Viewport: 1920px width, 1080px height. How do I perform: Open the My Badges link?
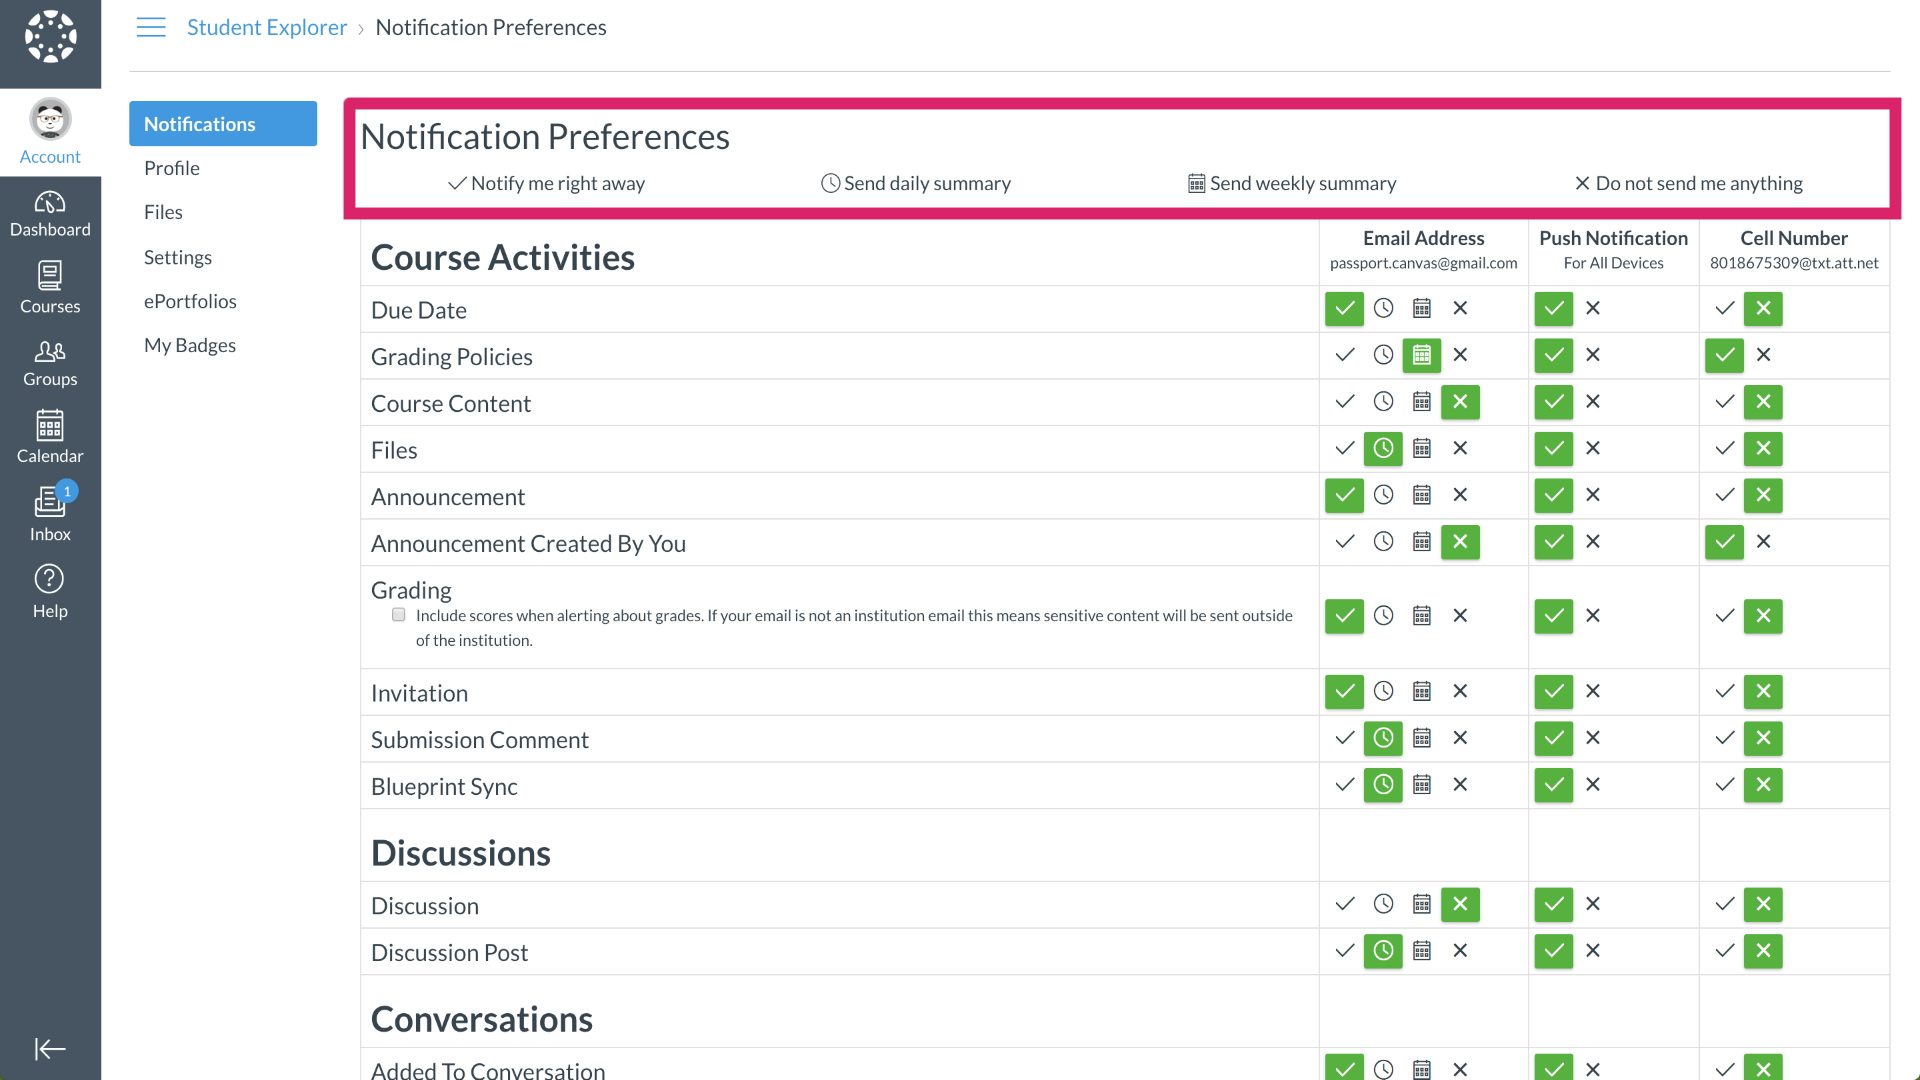pyautogui.click(x=190, y=345)
